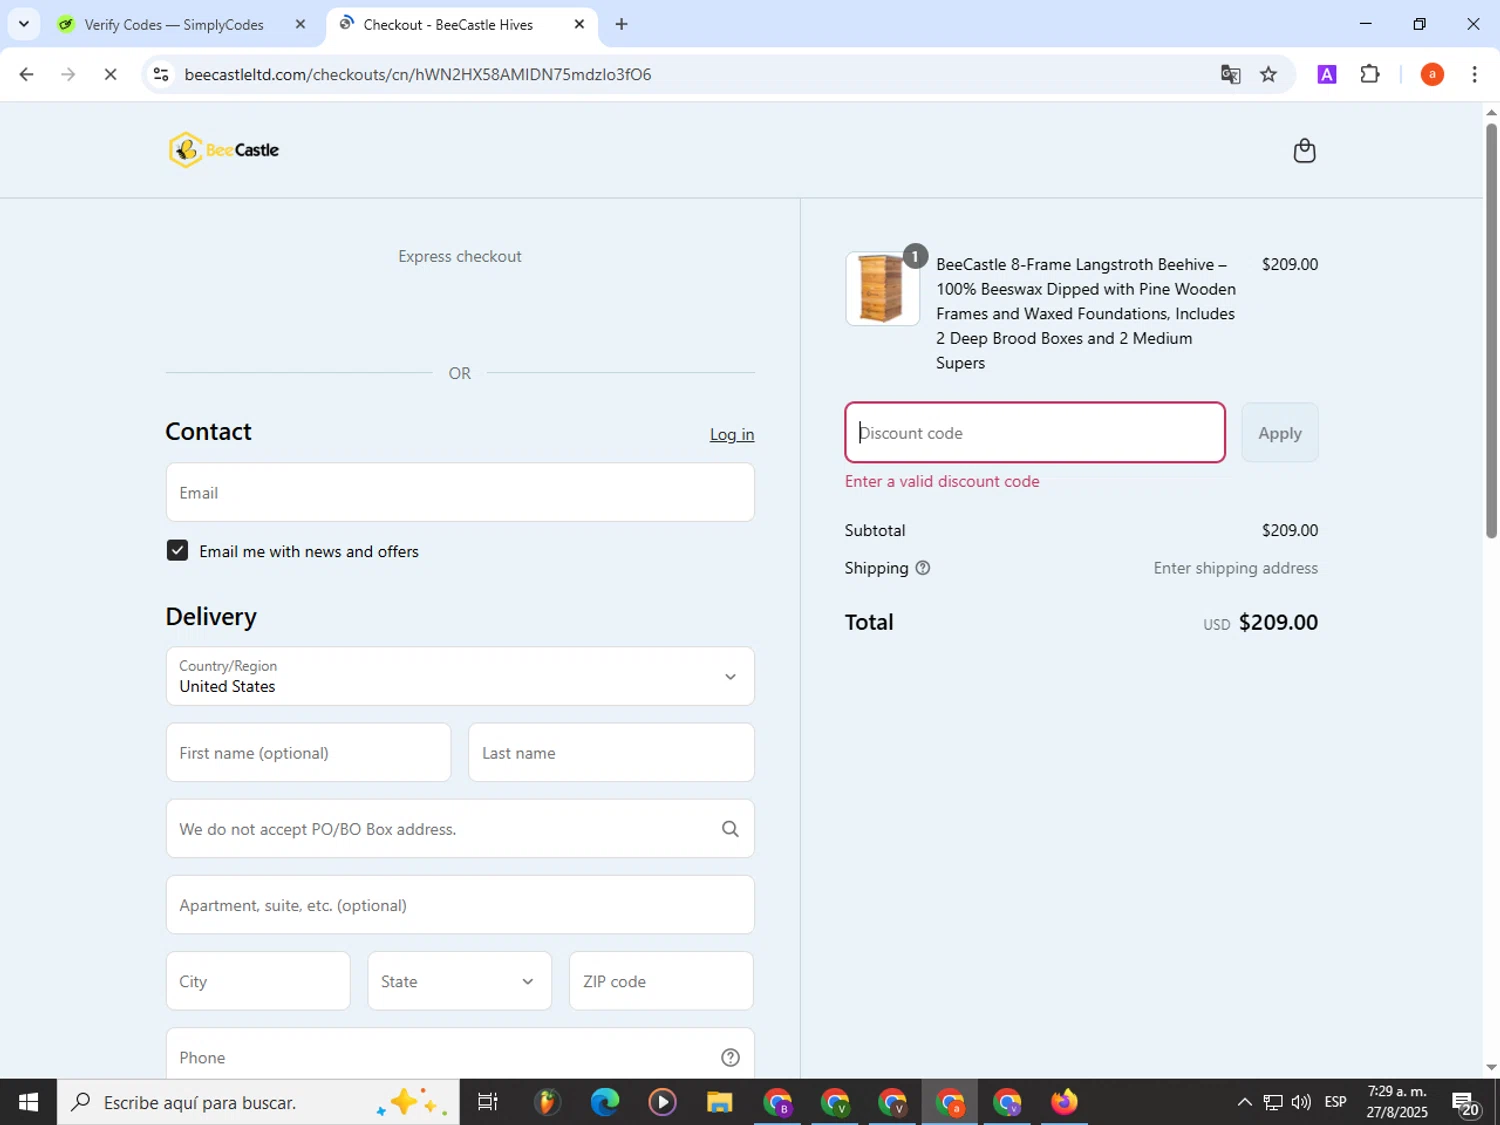The width and height of the screenshot is (1500, 1125).
Task: Click the 'Enter shipping address' text
Action: [1235, 568]
